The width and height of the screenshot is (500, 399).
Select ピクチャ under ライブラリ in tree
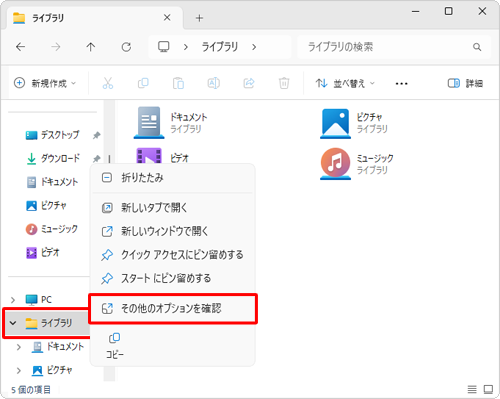click(52, 370)
